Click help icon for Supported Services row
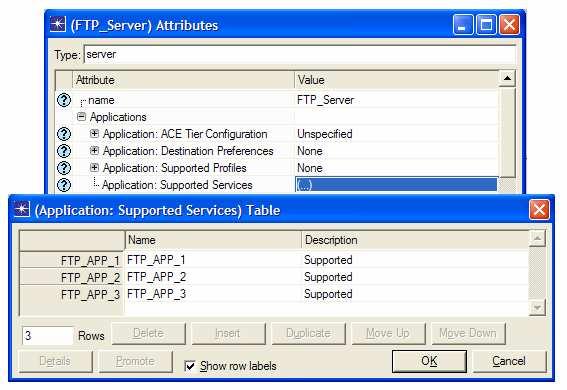Image resolution: width=567 pixels, height=390 pixels. 64,185
